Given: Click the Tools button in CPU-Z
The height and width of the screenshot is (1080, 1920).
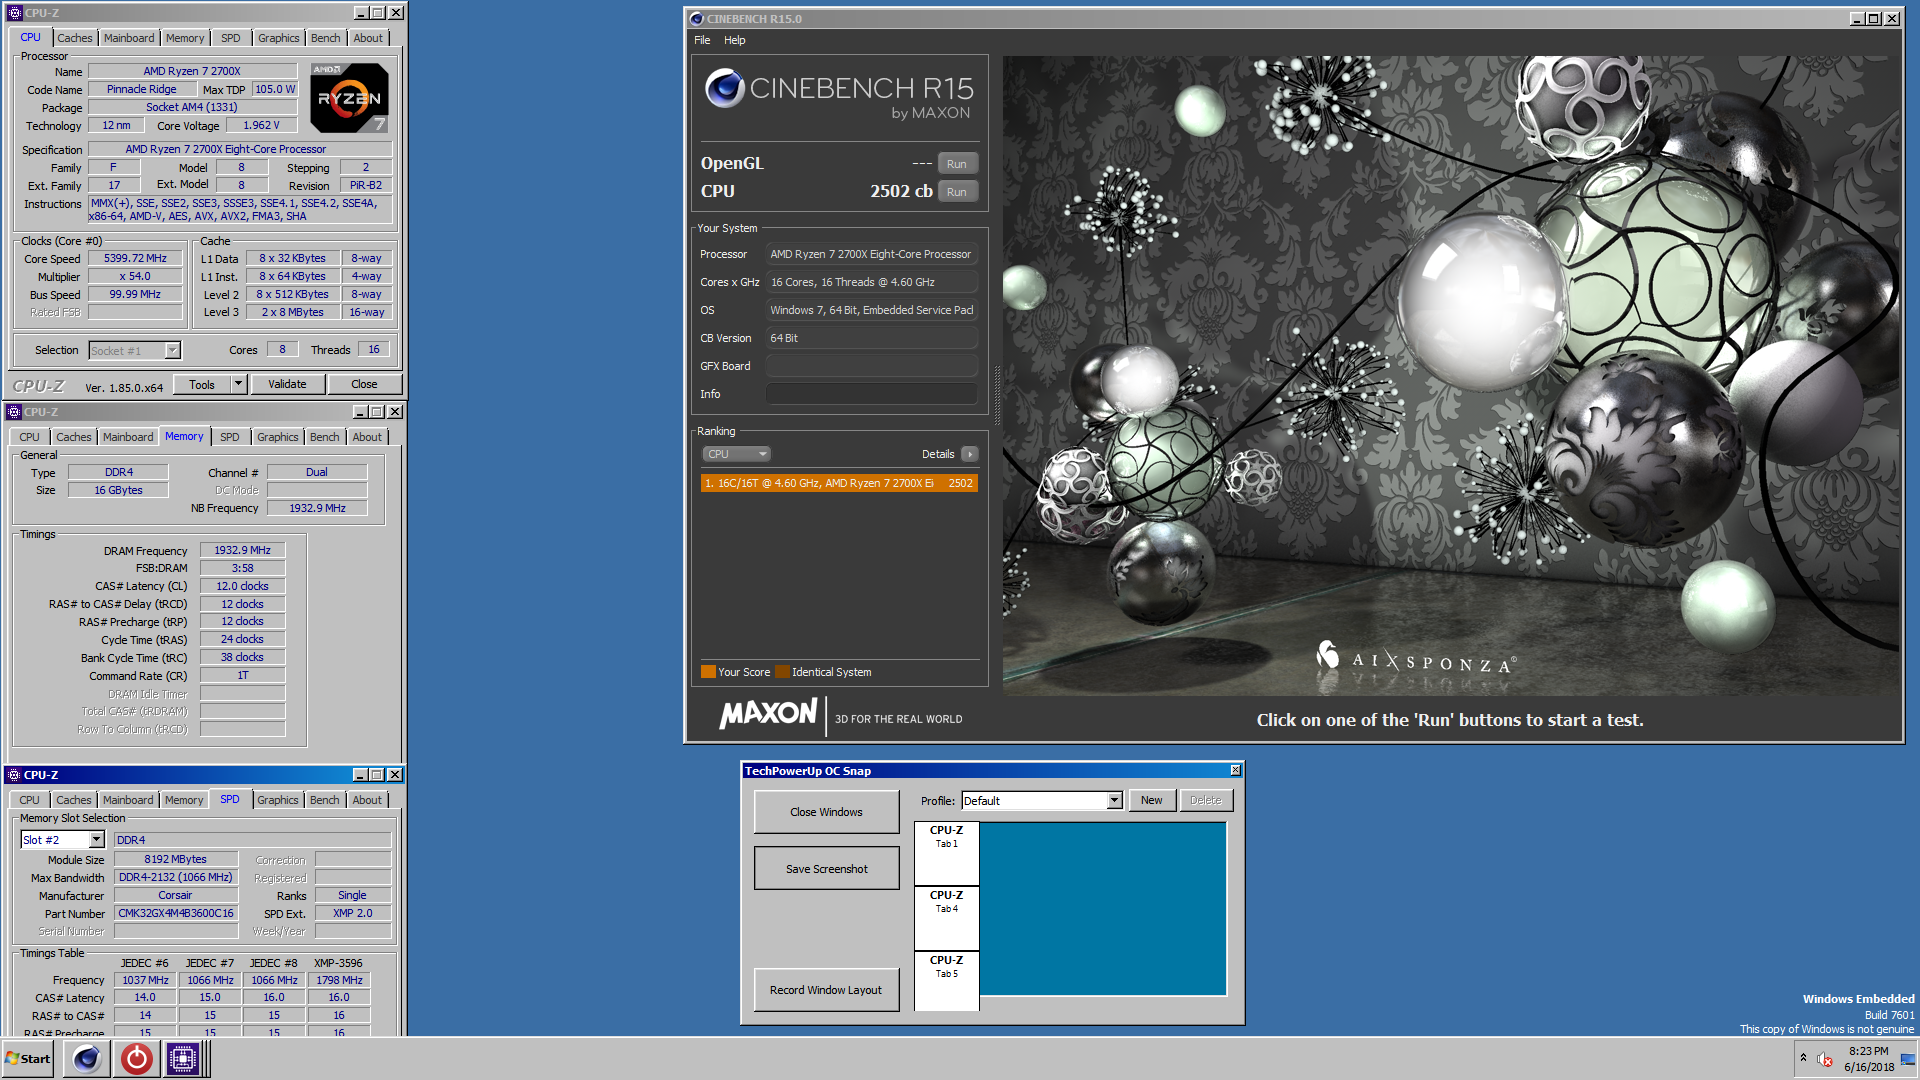Looking at the screenshot, I should (202, 384).
